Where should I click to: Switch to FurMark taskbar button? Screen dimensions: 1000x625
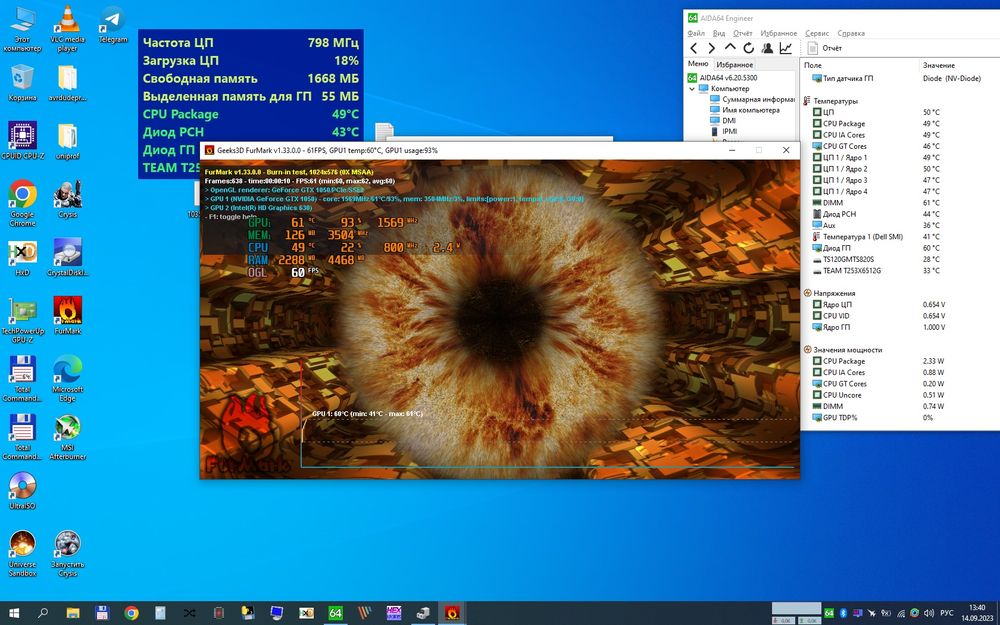[452, 613]
